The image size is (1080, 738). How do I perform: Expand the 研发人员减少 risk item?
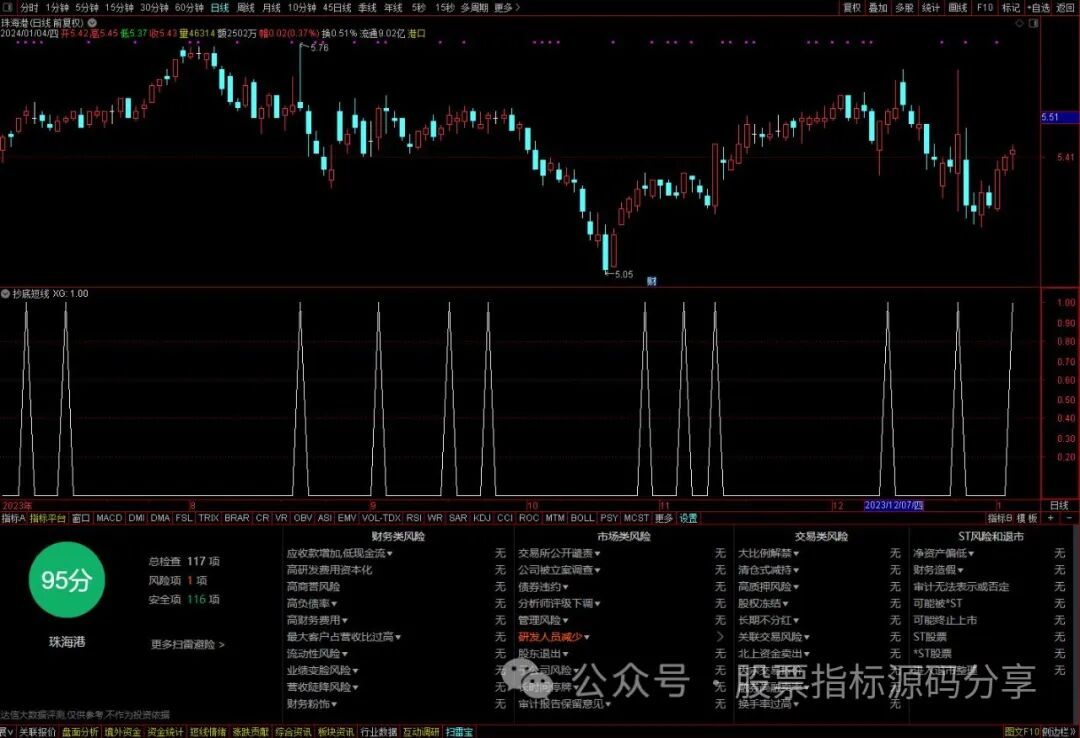pos(554,637)
